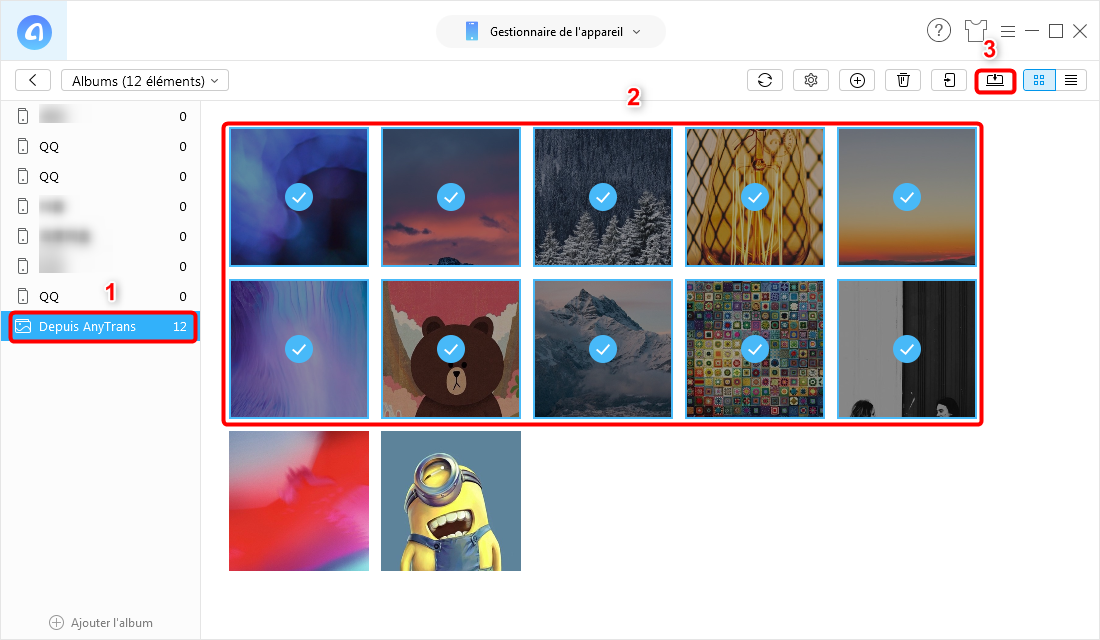
Task: Go back with the arrow button
Action: click(x=33, y=80)
